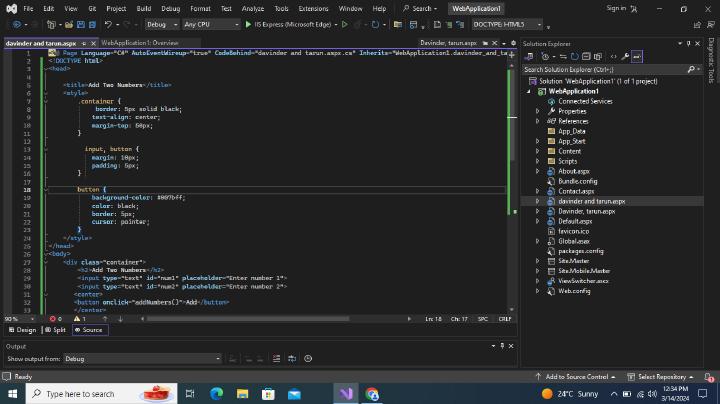The height and width of the screenshot is (404, 720).
Task: Expand the Scripts folder
Action: pos(537,161)
